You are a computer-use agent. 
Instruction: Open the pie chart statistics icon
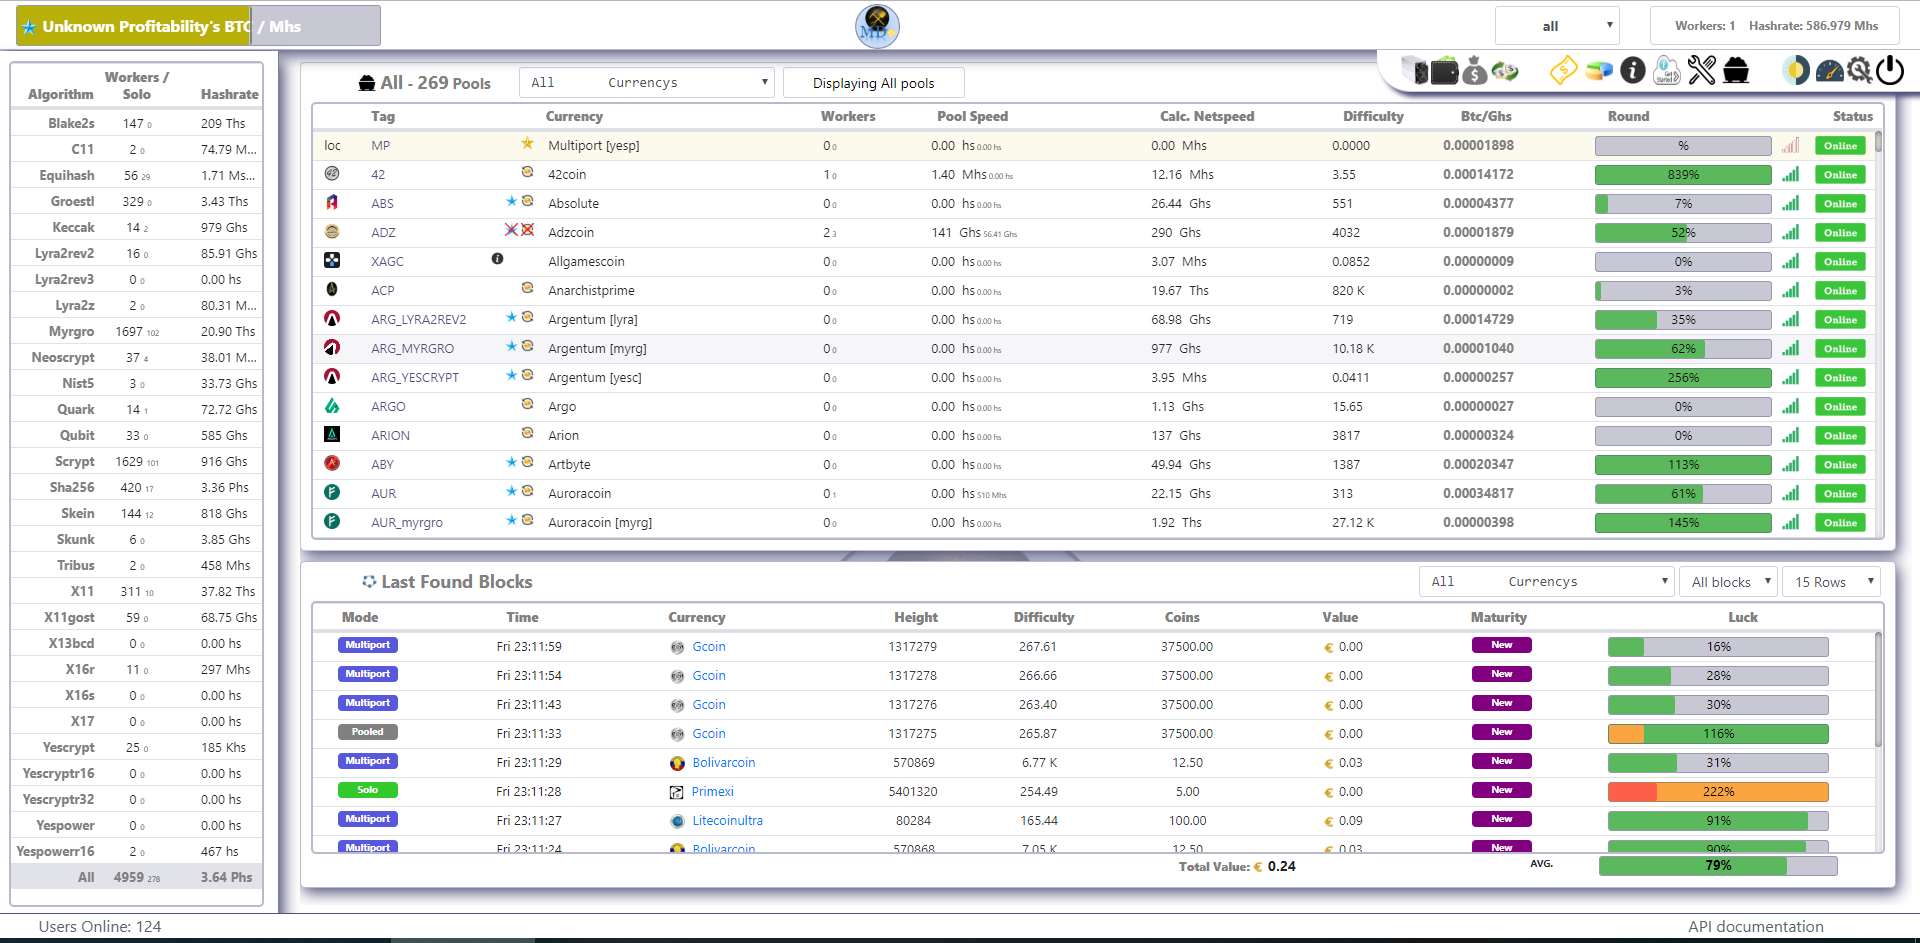point(1599,71)
